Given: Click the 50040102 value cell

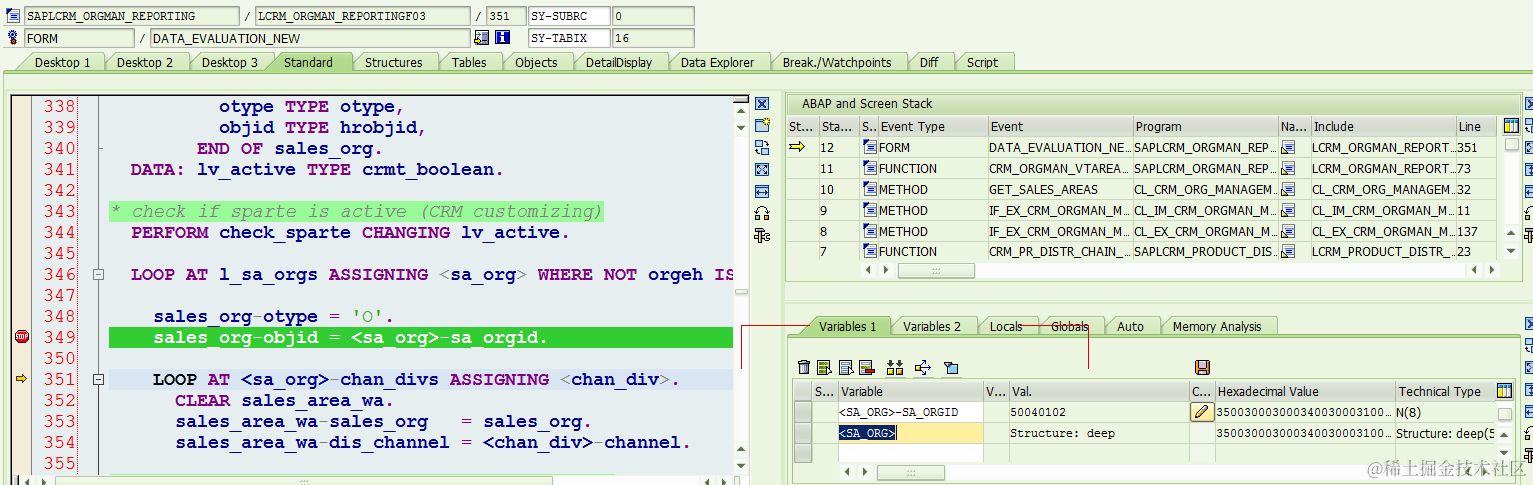Looking at the screenshot, I should click(x=1098, y=412).
